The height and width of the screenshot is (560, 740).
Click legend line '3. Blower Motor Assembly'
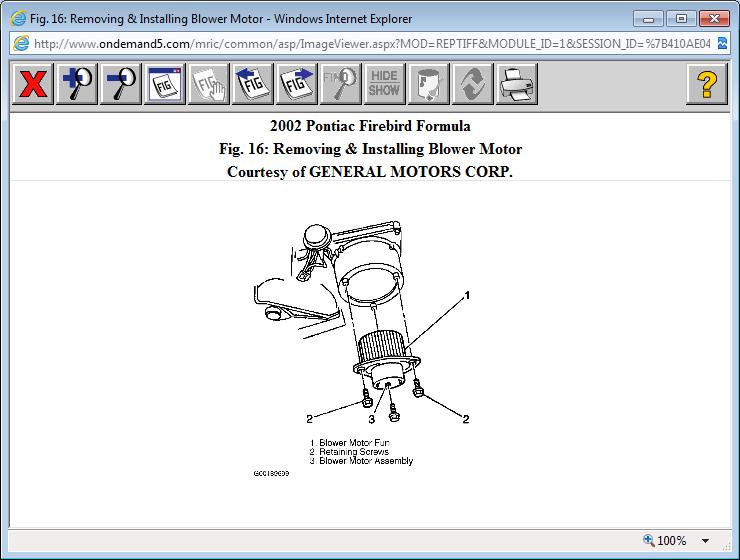coord(362,460)
